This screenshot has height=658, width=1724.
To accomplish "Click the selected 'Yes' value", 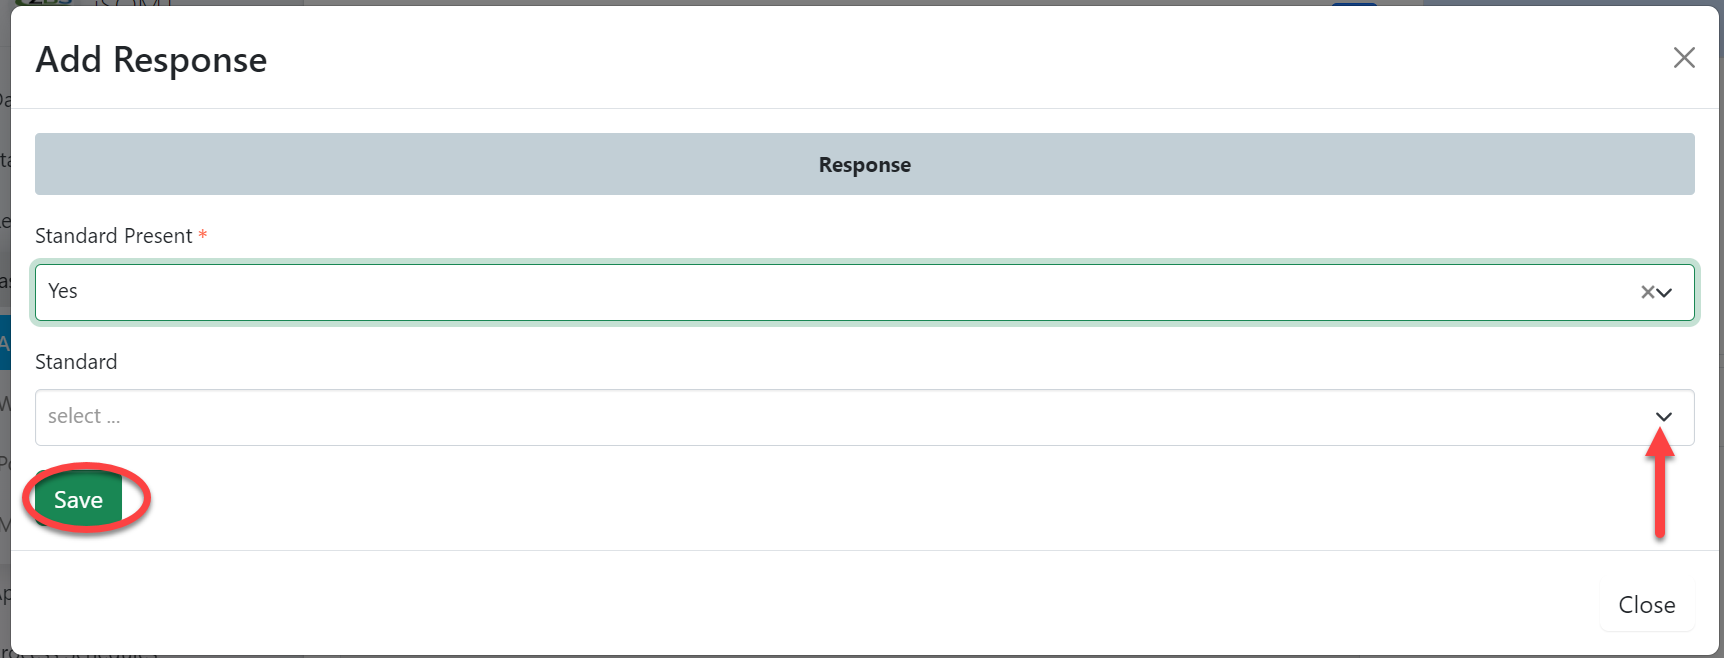I will tap(63, 291).
